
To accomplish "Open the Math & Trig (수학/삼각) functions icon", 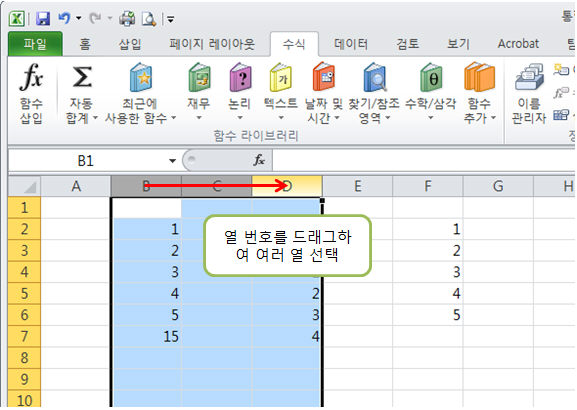I will click(x=431, y=77).
